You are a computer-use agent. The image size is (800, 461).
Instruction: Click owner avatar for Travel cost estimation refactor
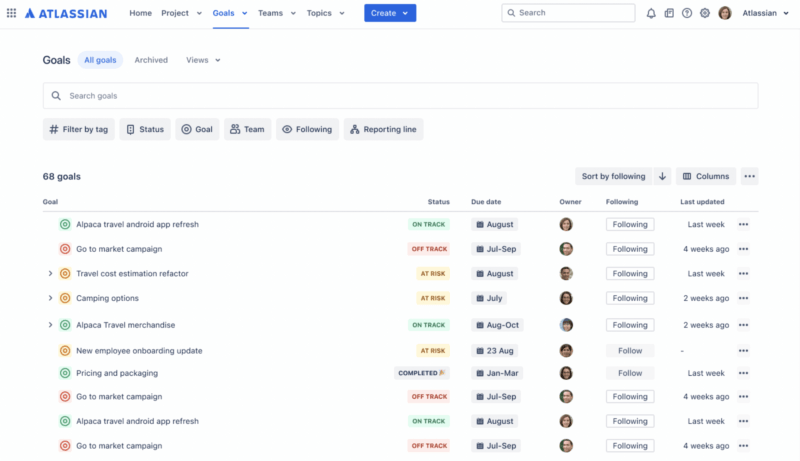pyautogui.click(x=566, y=274)
